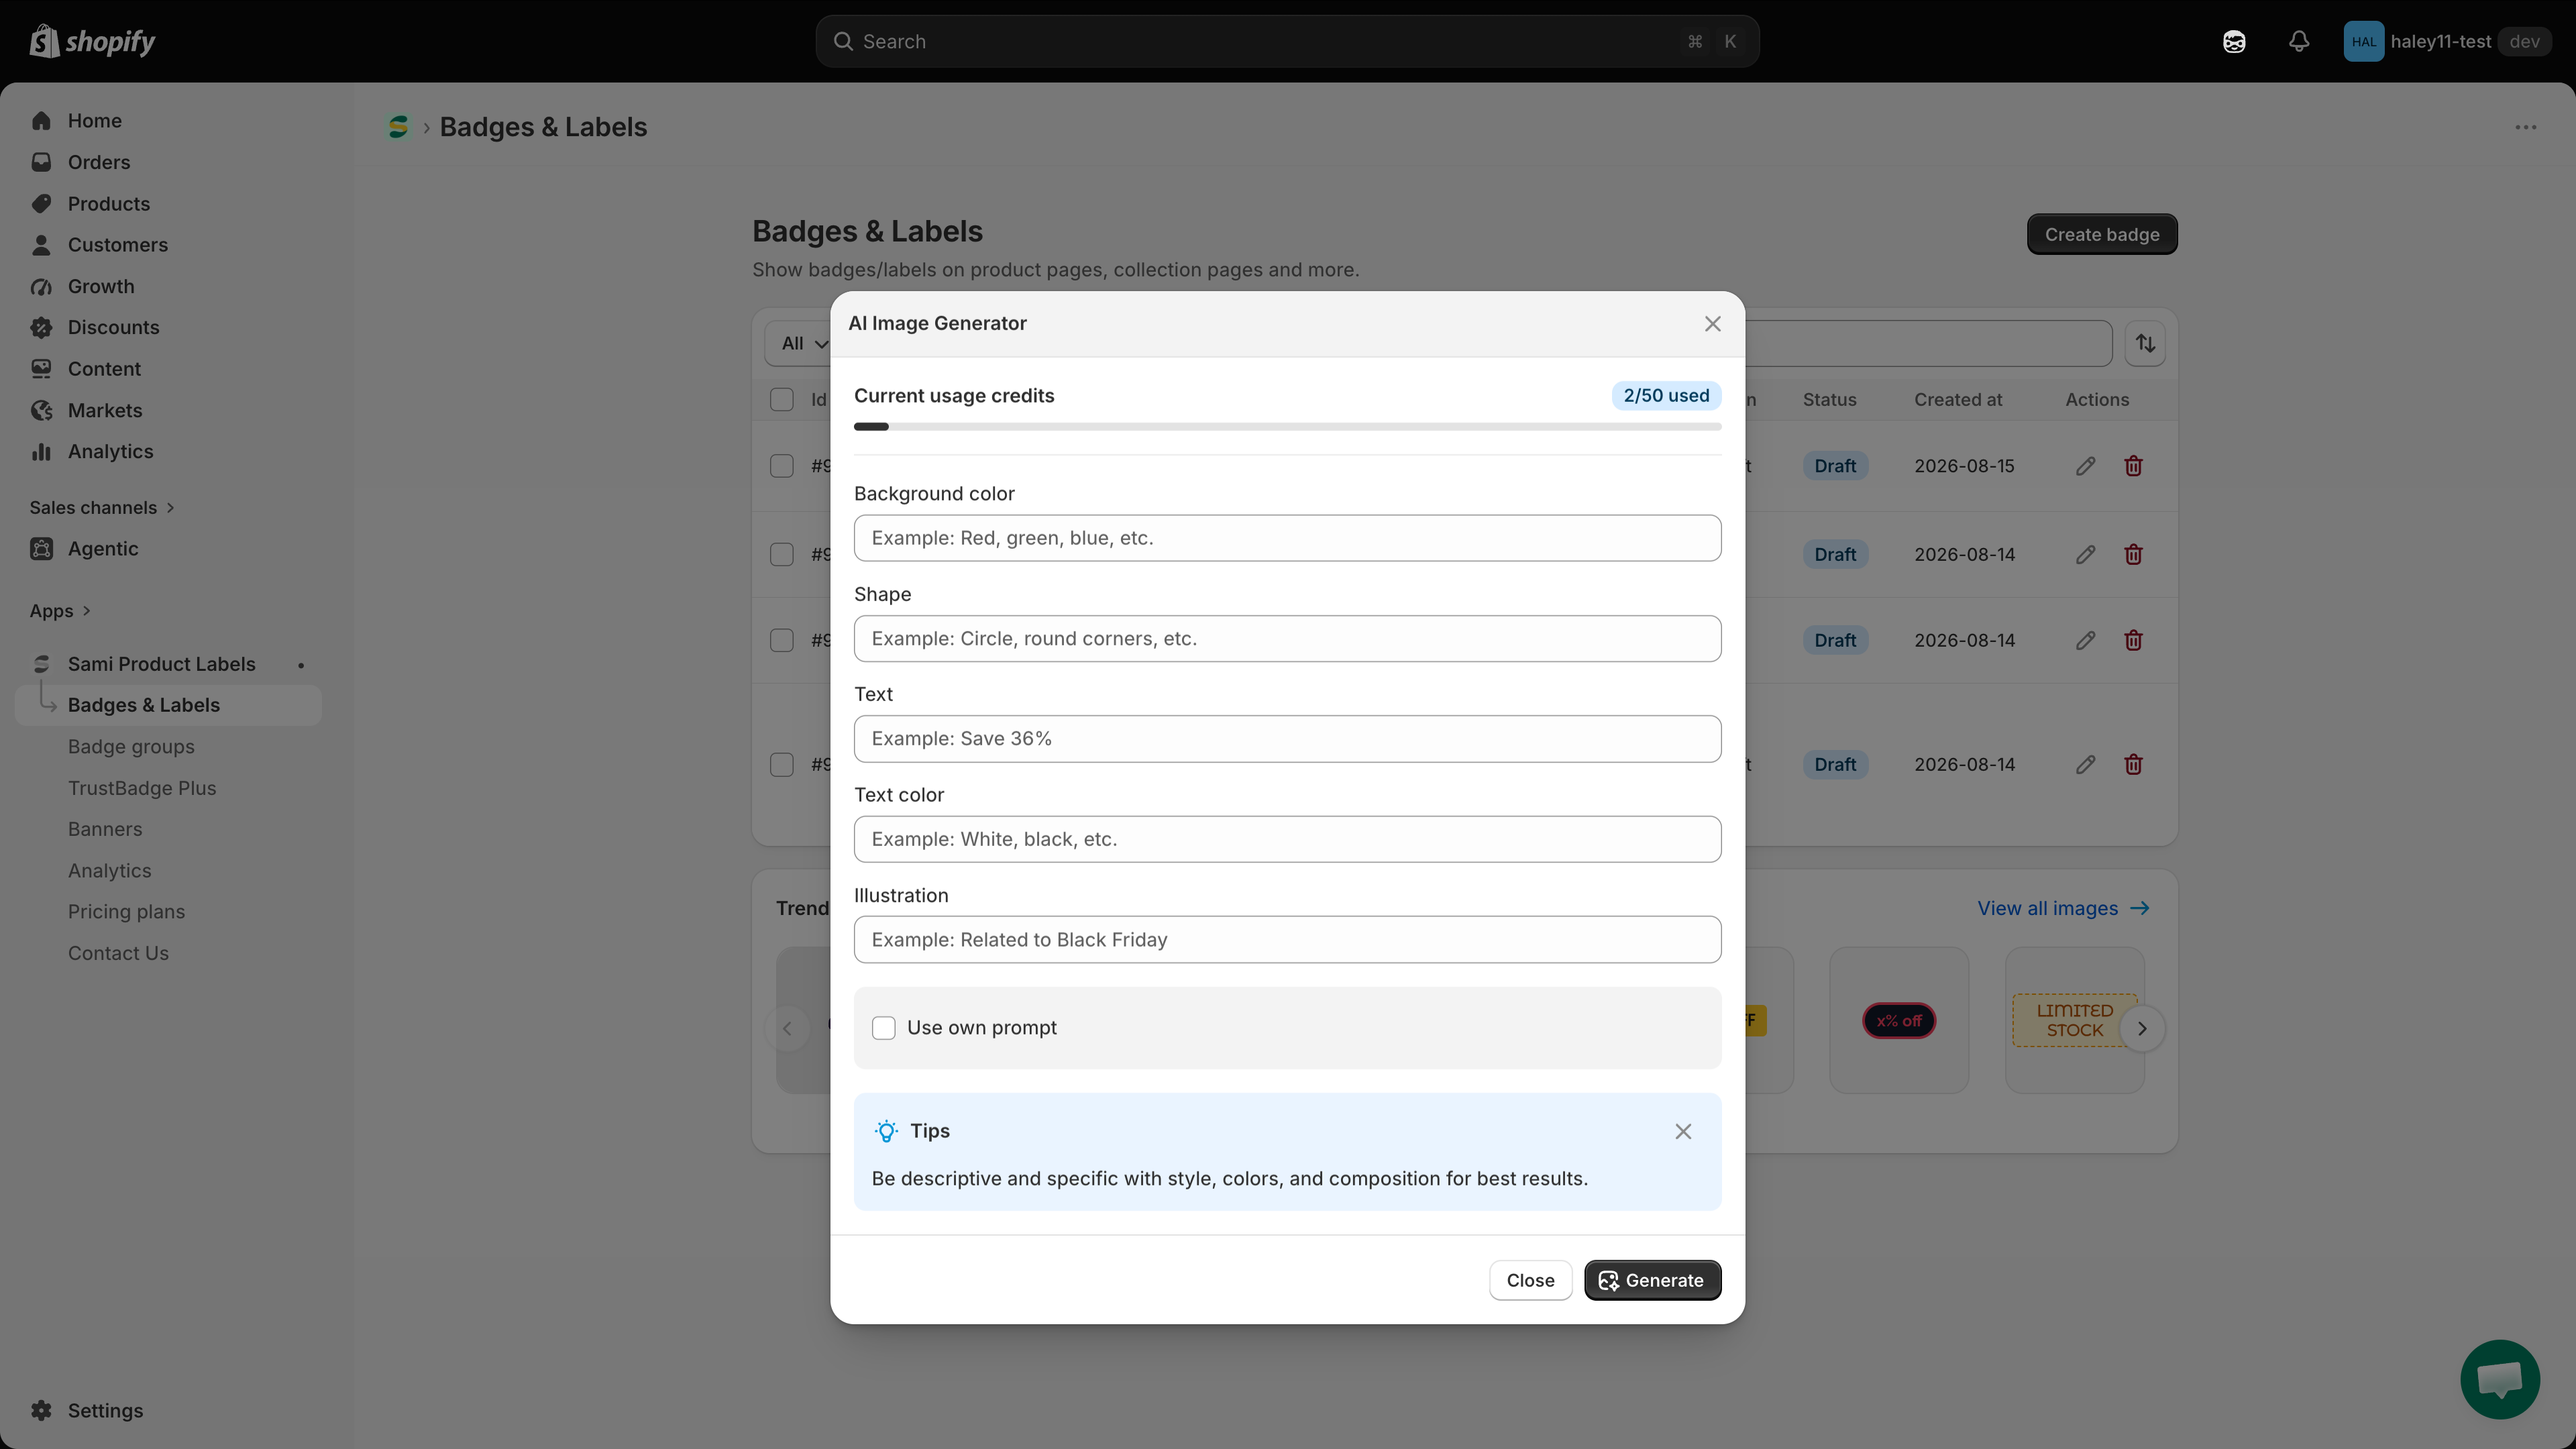This screenshot has width=2576, height=1449.
Task: Focus the Background color field
Action: pos(1287,538)
